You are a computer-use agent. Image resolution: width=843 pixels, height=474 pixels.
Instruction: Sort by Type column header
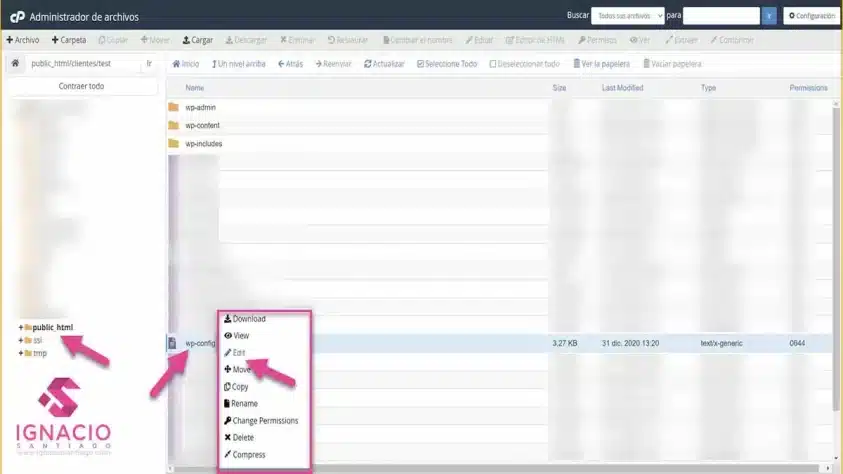tap(708, 88)
